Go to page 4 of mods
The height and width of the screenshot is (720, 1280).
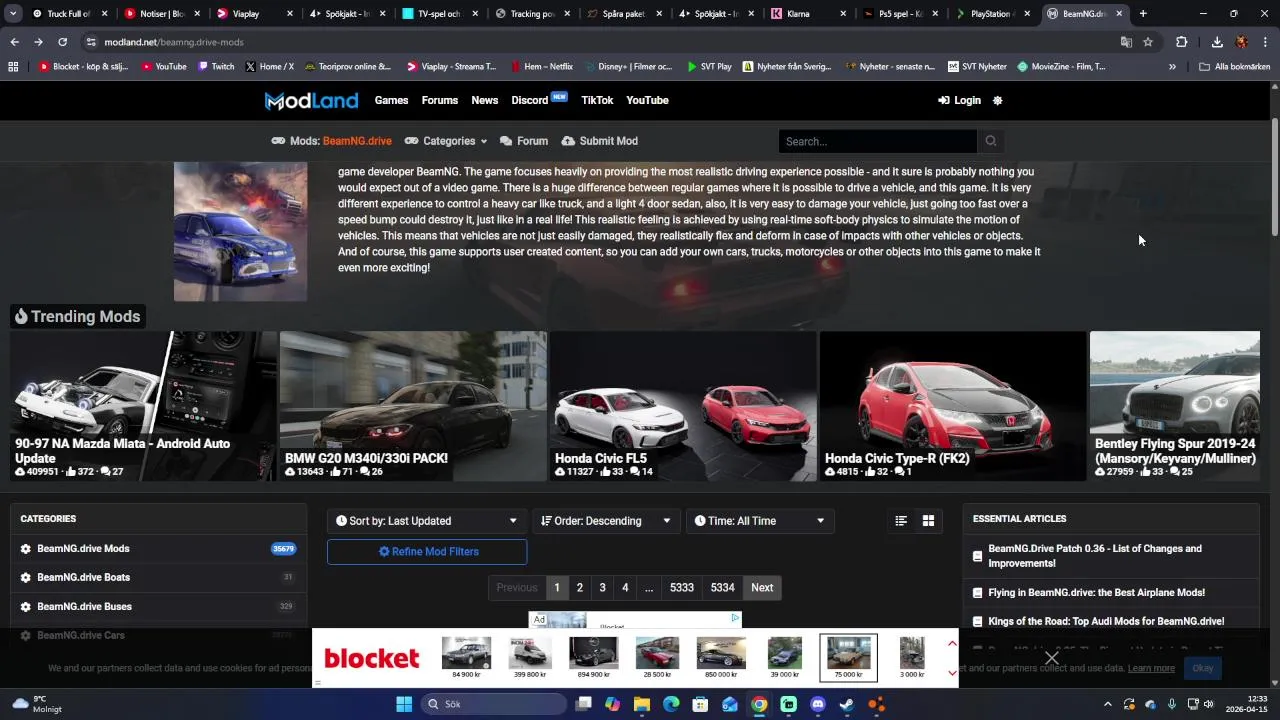(625, 588)
